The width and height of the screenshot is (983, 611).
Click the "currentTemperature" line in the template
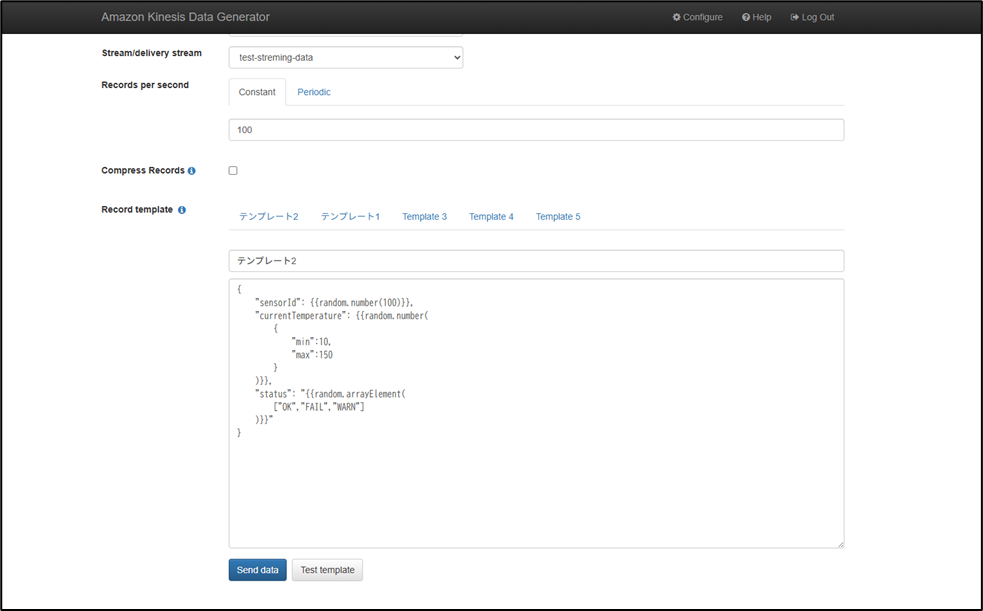tap(342, 316)
